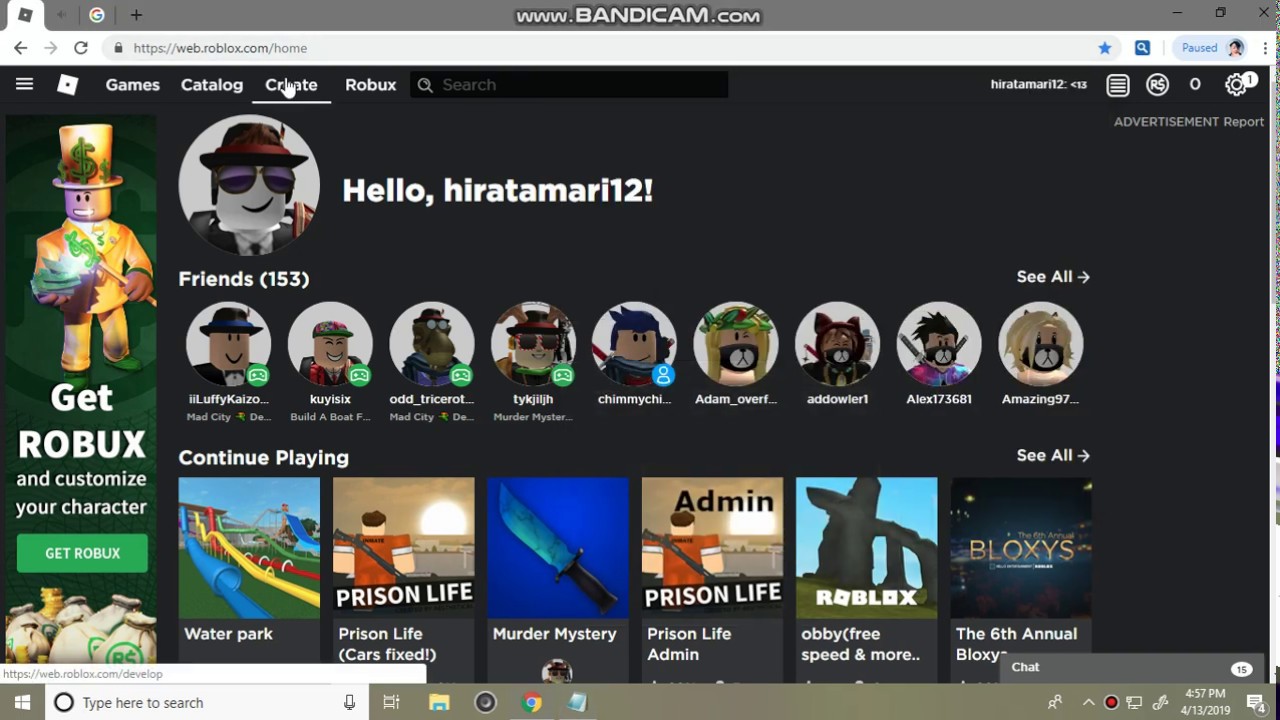Go back with browser back arrow
This screenshot has height=720, width=1280.
pyautogui.click(x=20, y=48)
